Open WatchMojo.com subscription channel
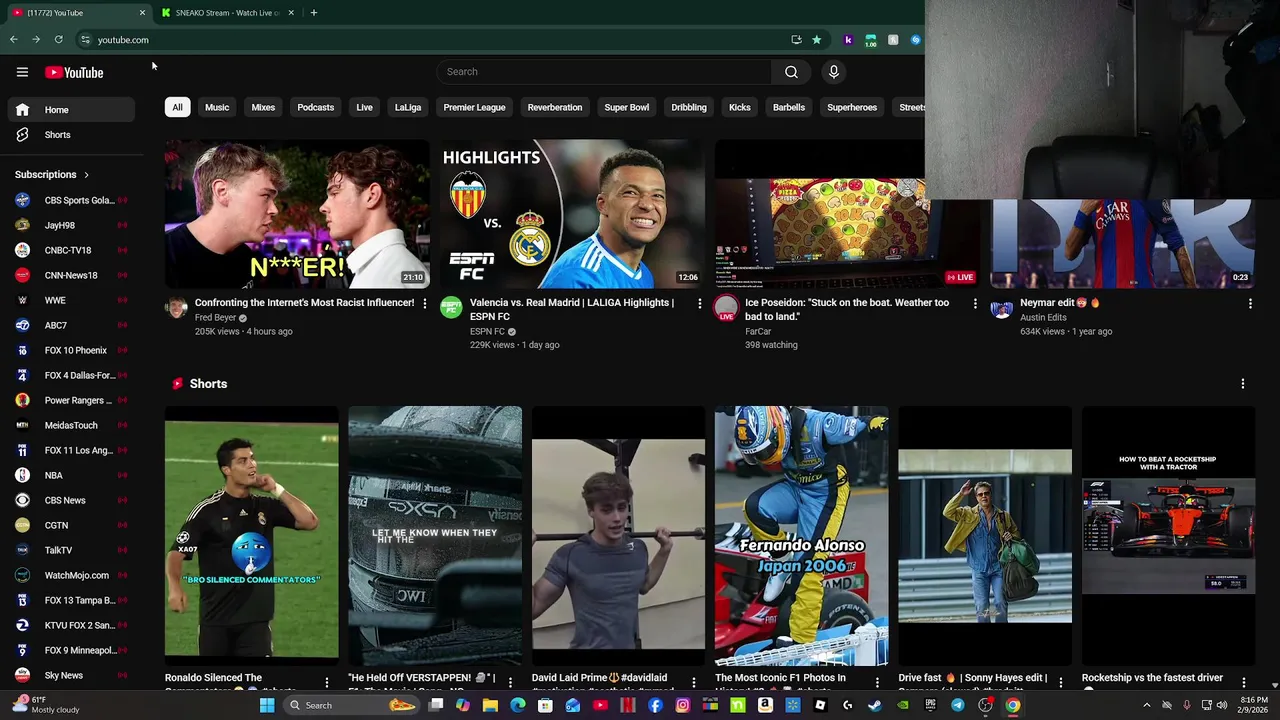The image size is (1280, 720). [71, 575]
